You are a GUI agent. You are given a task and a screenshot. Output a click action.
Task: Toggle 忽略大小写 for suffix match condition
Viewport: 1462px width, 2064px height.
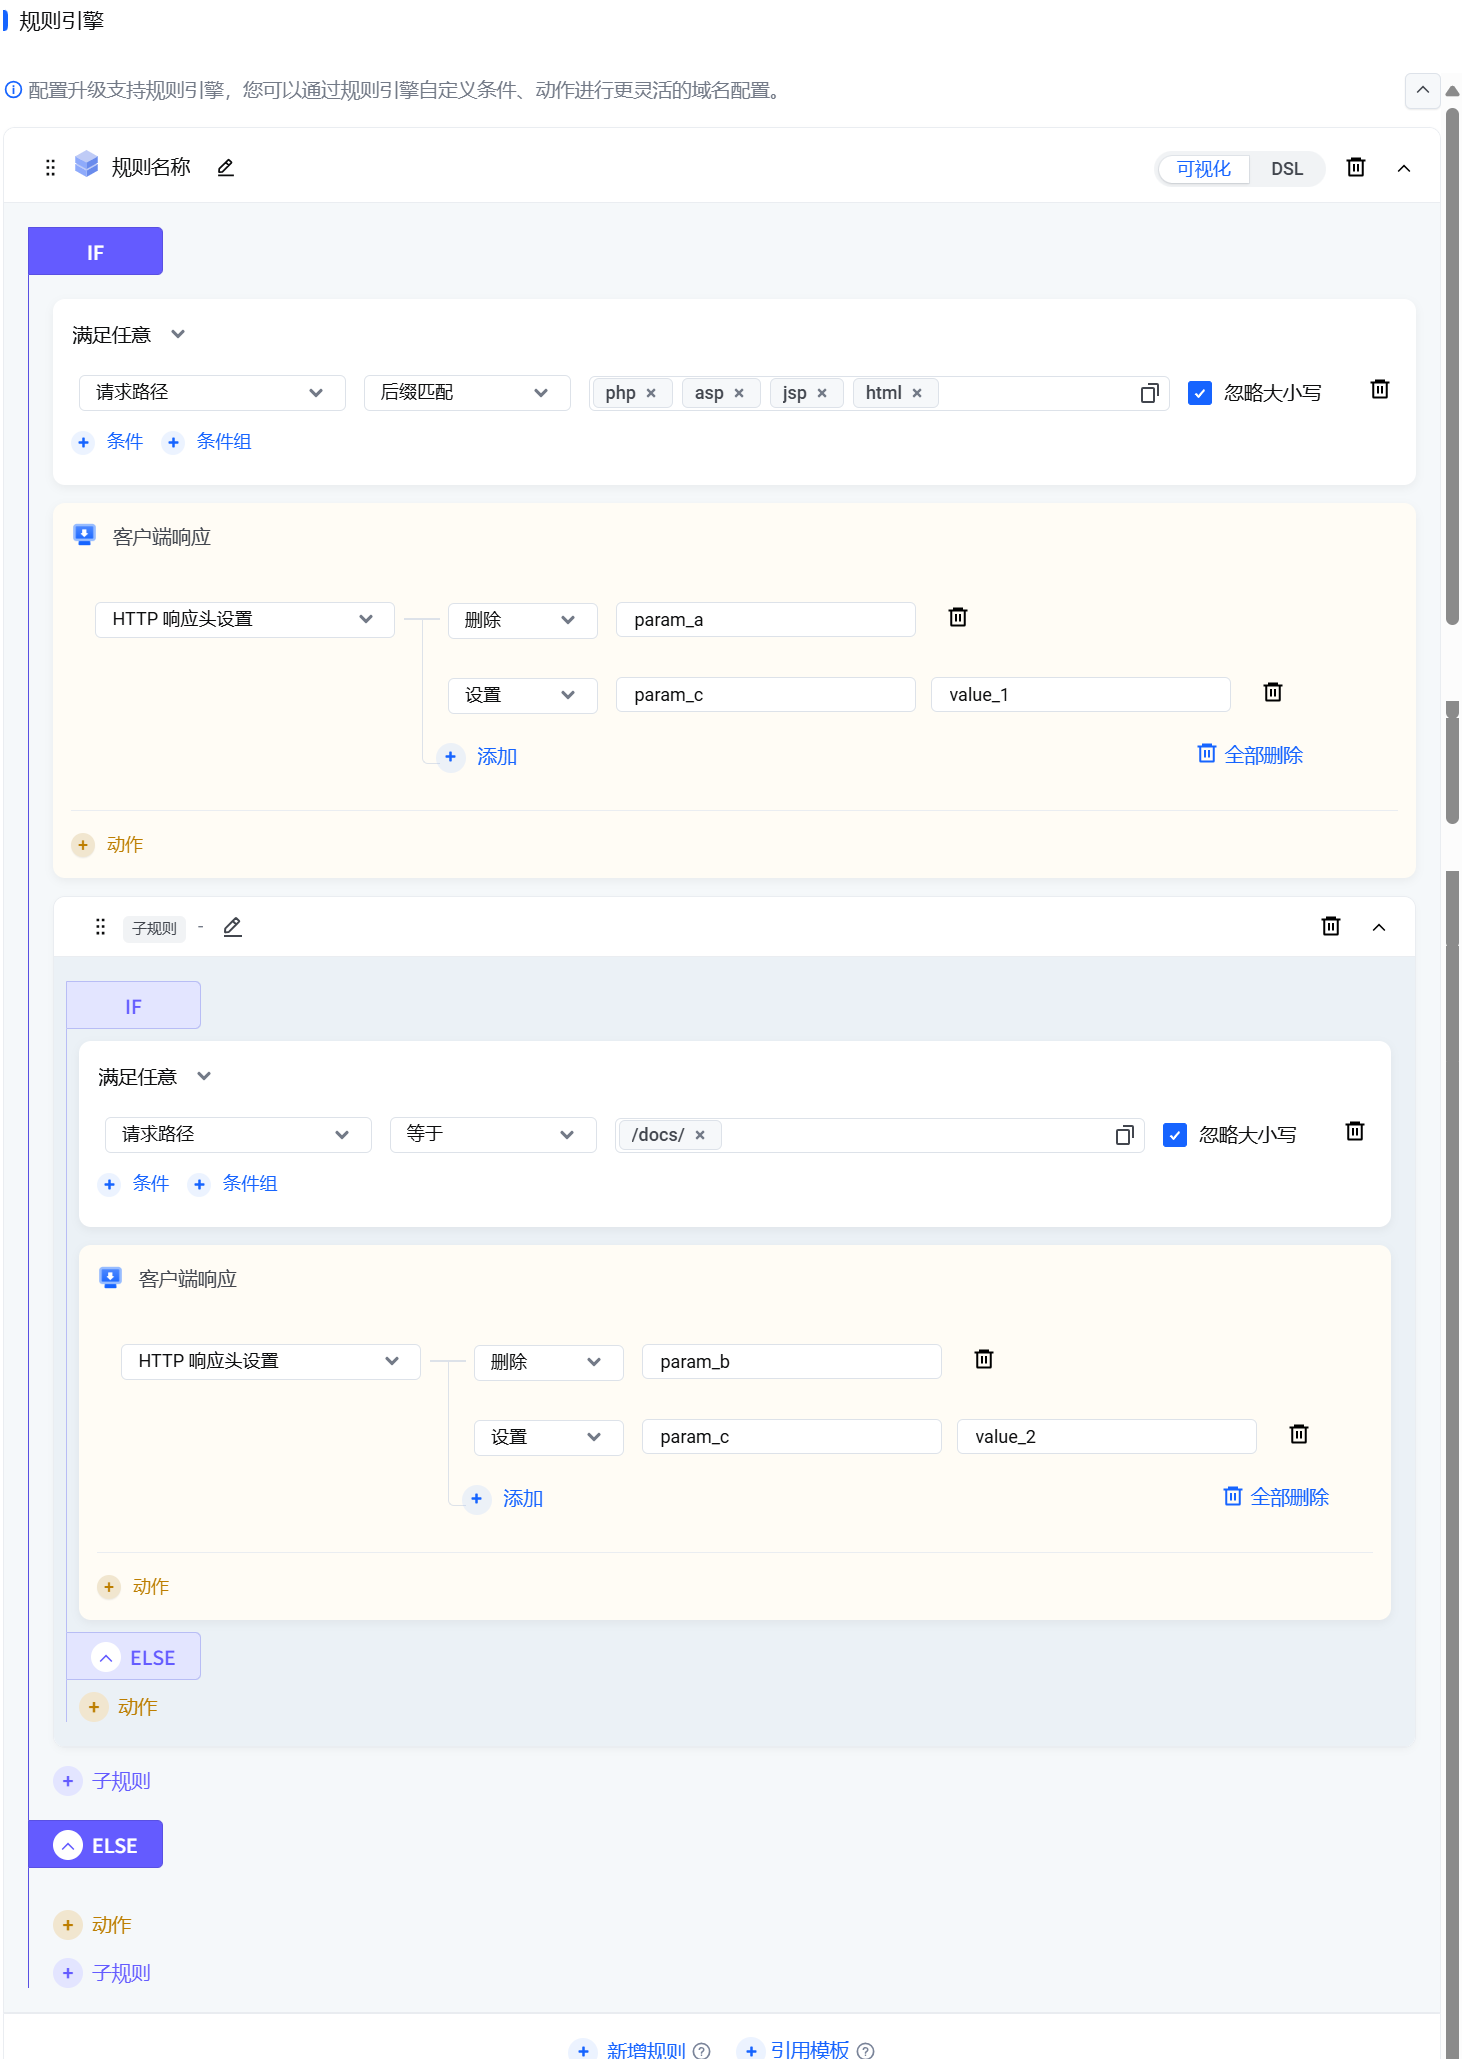point(1200,393)
